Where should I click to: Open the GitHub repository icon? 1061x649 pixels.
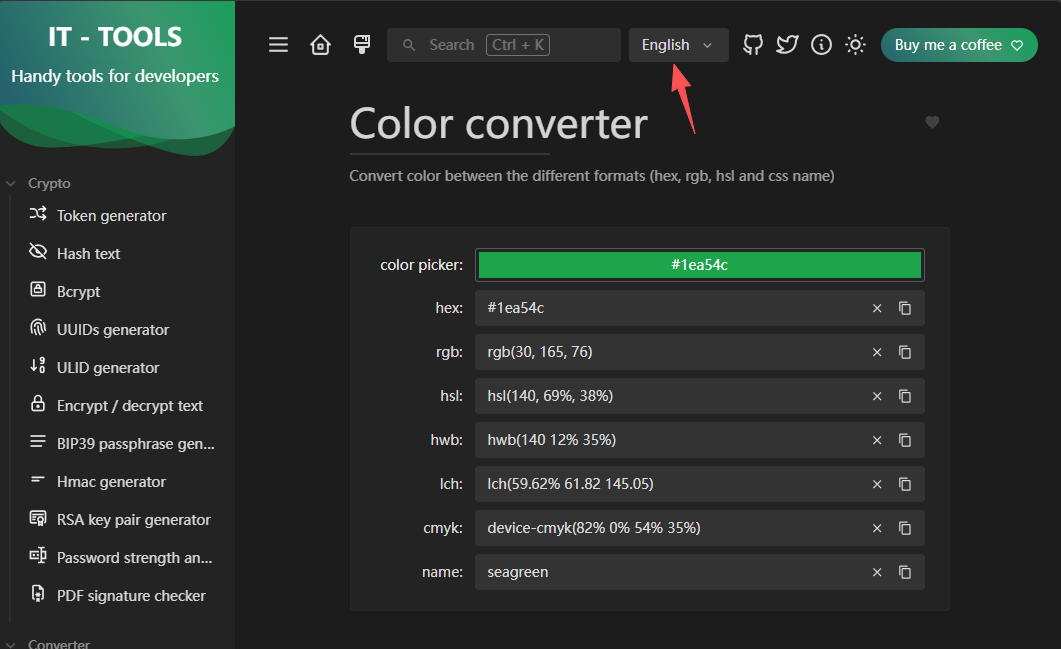click(753, 45)
